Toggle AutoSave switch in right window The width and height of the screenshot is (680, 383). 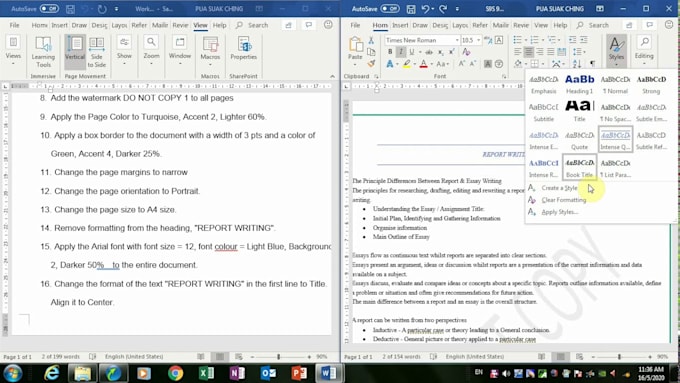click(x=390, y=9)
